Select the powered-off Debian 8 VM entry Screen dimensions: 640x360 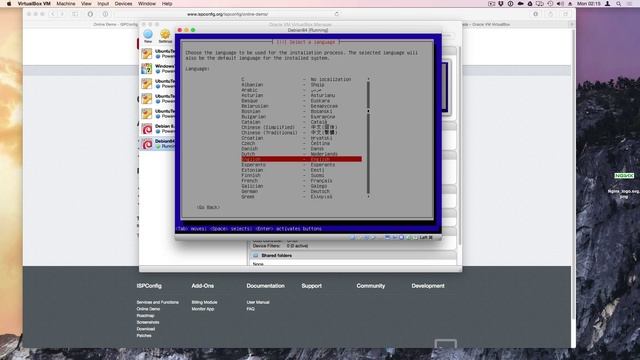157,129
